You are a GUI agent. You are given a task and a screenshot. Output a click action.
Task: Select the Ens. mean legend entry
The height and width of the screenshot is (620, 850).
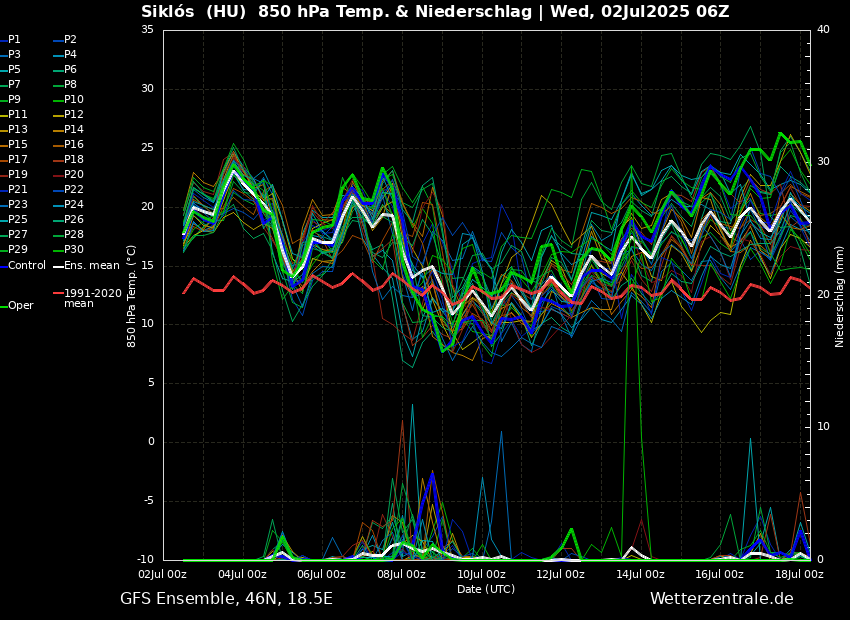pyautogui.click(x=91, y=265)
